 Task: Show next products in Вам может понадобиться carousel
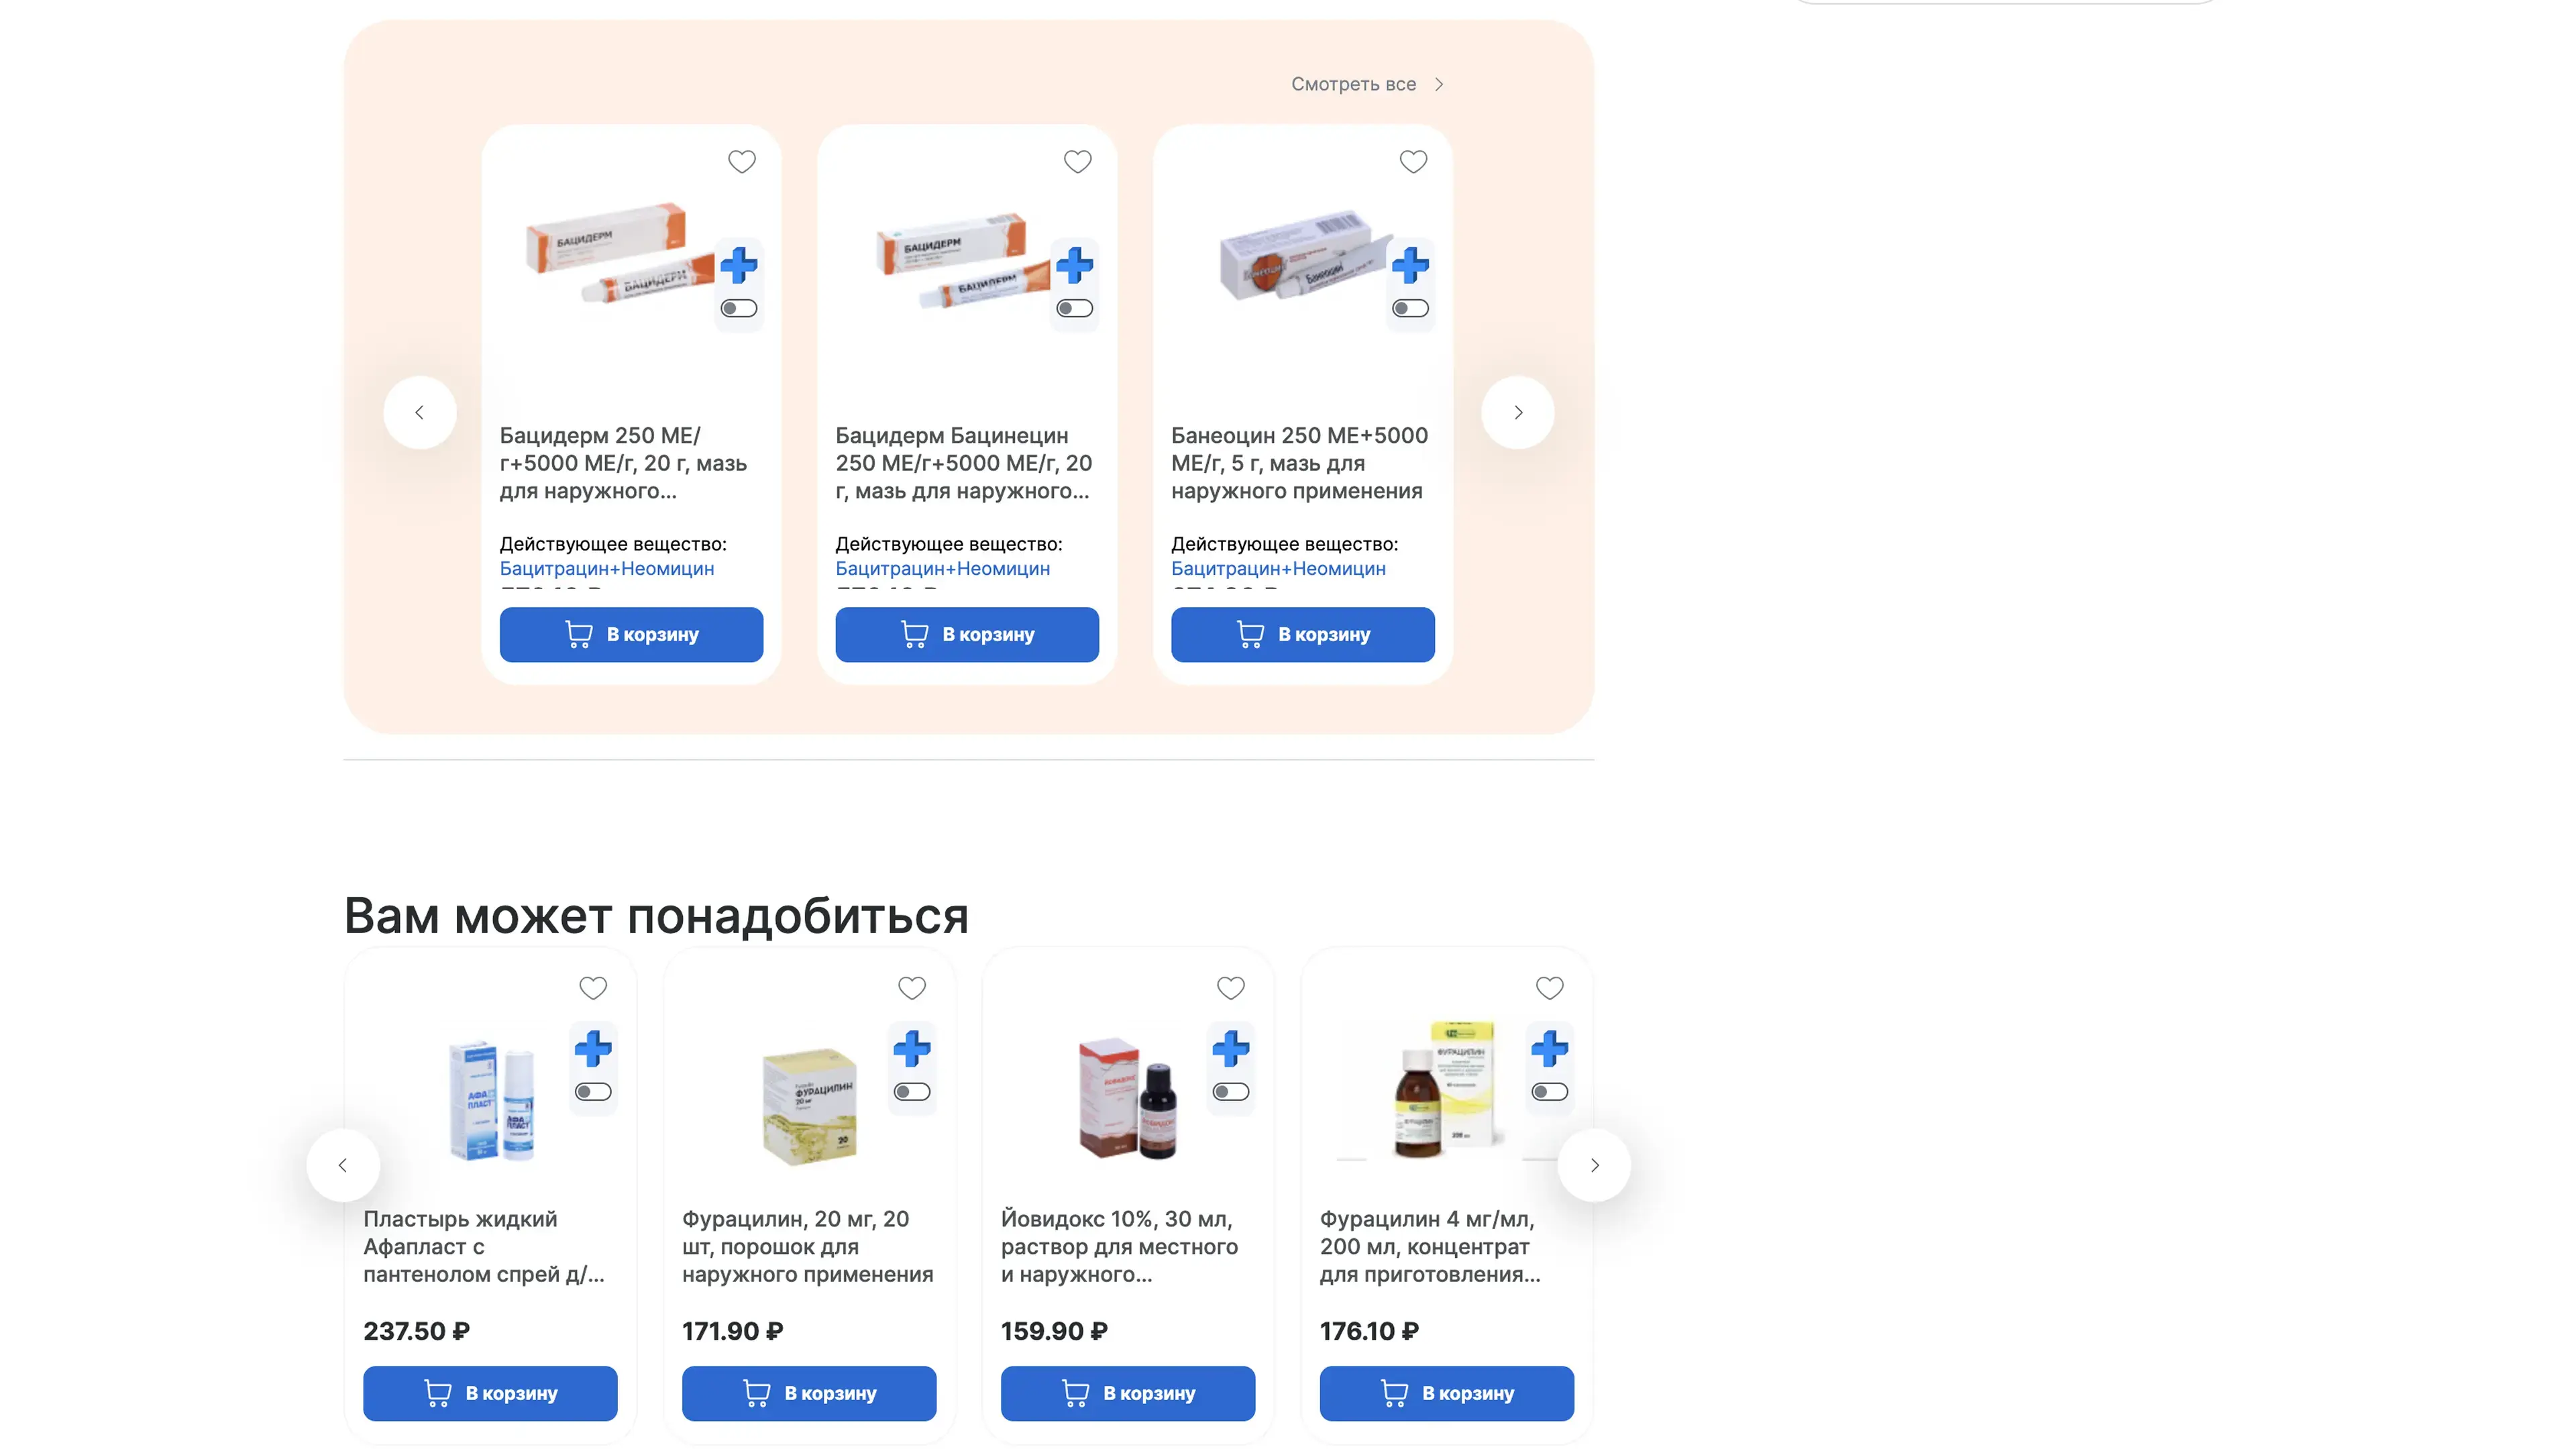click(1594, 1165)
